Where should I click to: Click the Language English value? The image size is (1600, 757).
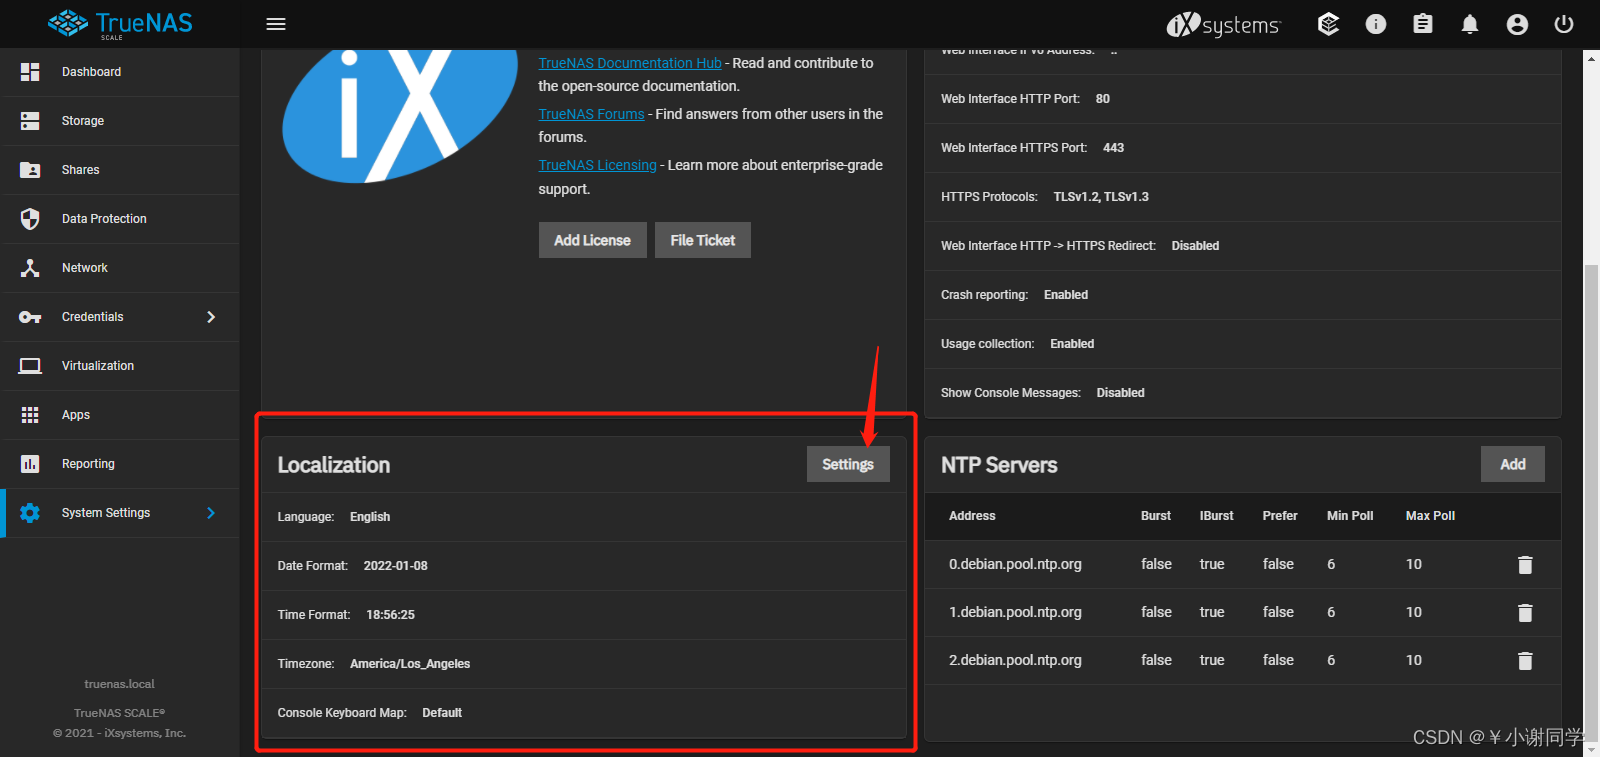pos(370,517)
